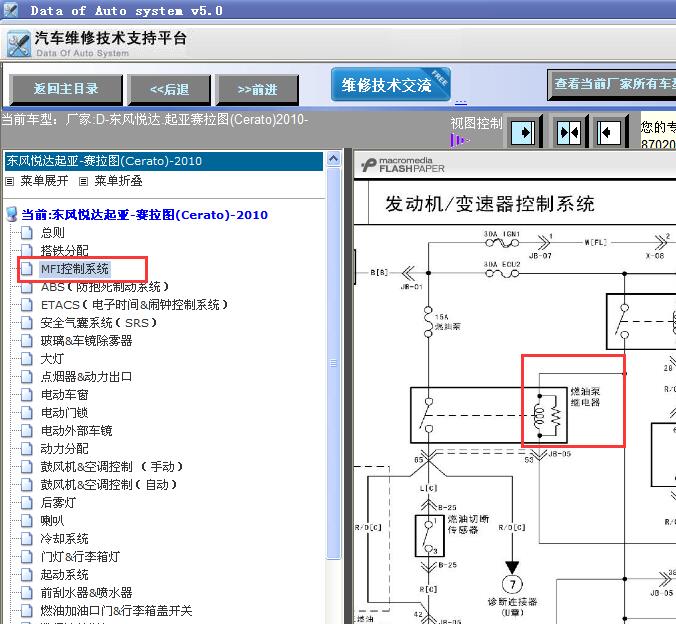Click view control right-arrow icon
Image resolution: width=676 pixels, height=624 pixels.
point(524,132)
